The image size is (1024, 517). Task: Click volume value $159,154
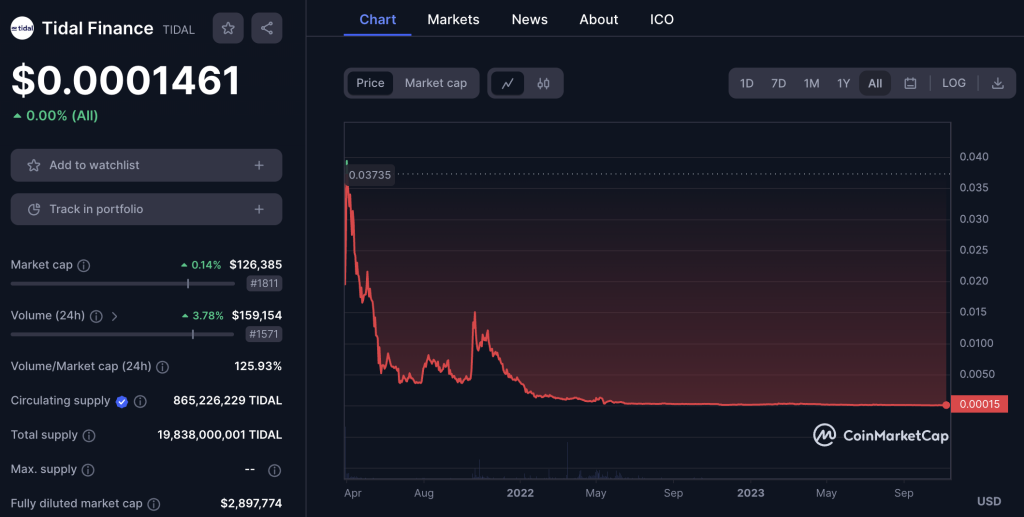(x=257, y=316)
